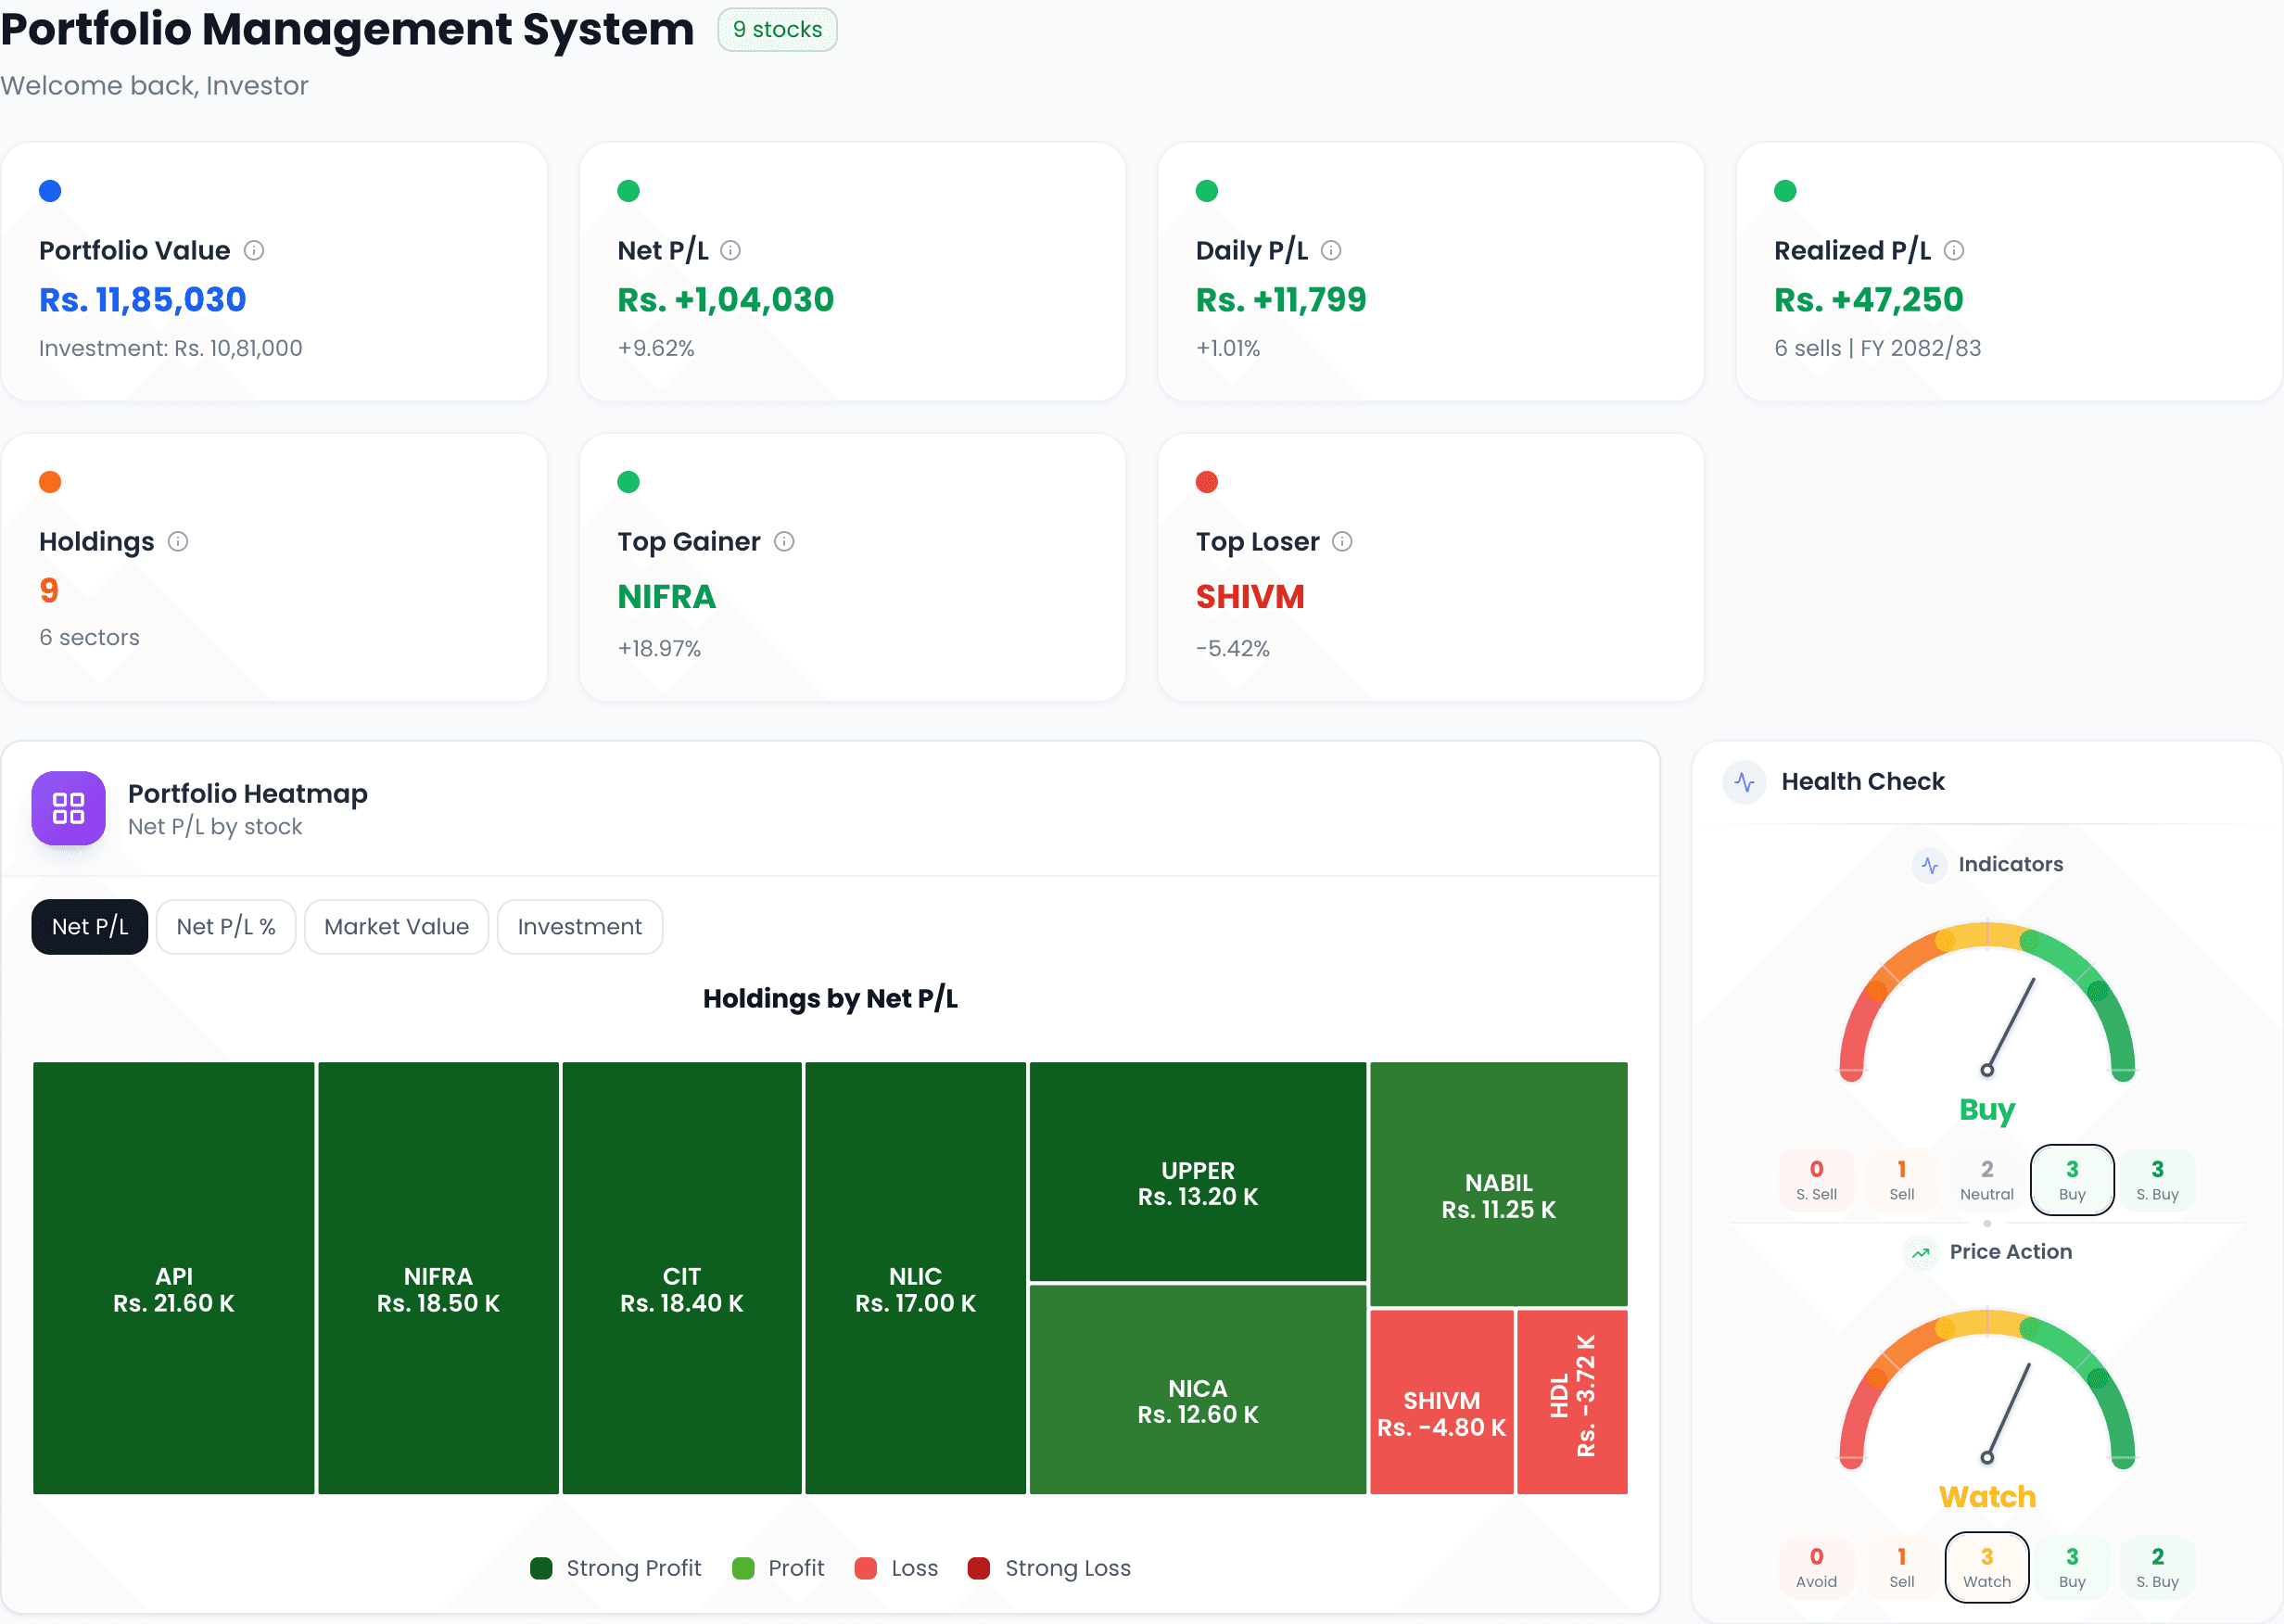Click the info icon beside Daily P/L
2284x1624 pixels.
click(x=1331, y=250)
